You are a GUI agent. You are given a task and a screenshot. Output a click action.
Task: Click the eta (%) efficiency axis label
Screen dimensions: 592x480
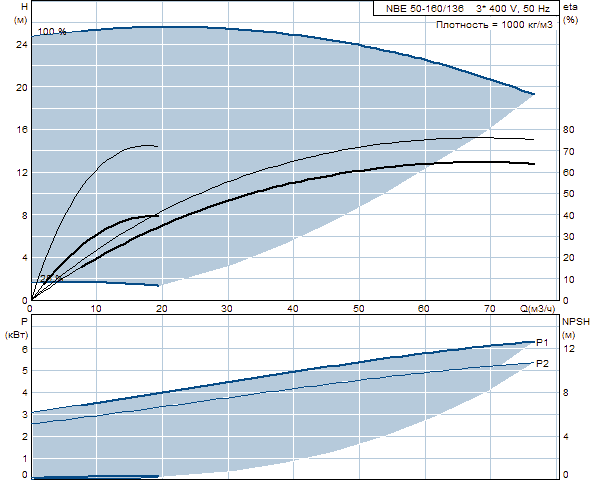[570, 13]
